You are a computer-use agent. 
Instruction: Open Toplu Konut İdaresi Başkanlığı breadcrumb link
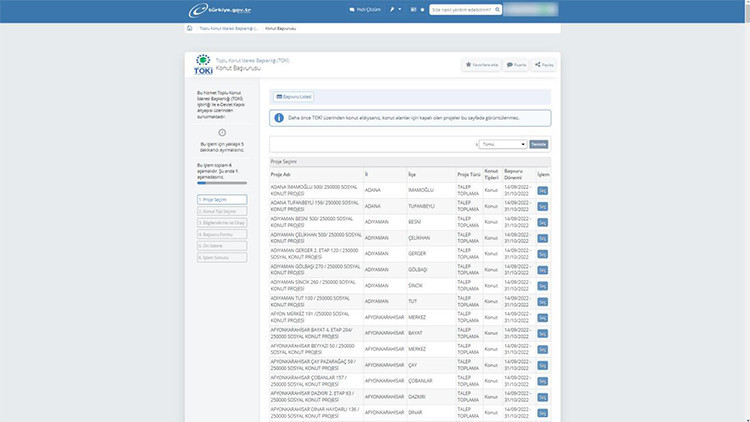(228, 28)
